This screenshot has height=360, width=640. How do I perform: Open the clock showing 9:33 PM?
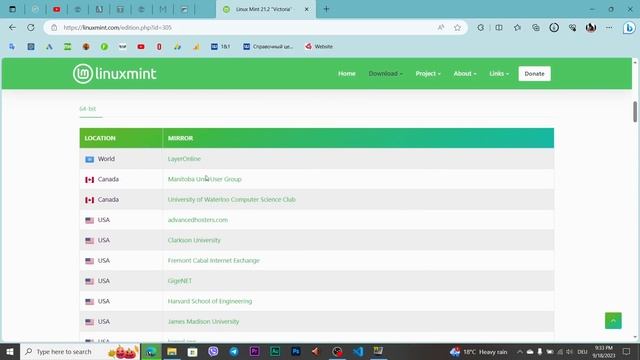pyautogui.click(x=604, y=351)
